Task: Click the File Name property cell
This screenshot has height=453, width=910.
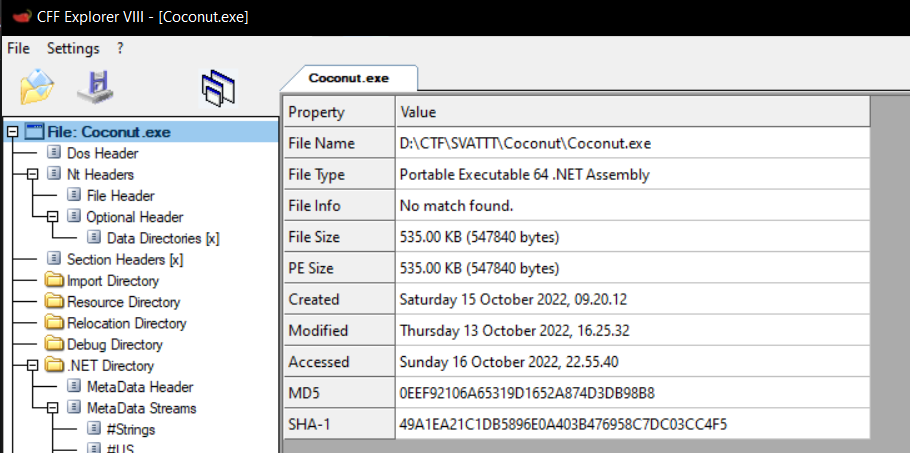Action: tap(340, 143)
